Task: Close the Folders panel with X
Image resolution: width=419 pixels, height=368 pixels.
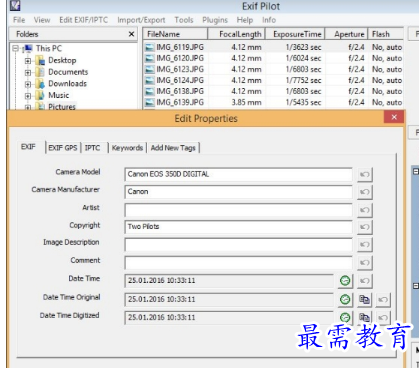Action: point(131,34)
